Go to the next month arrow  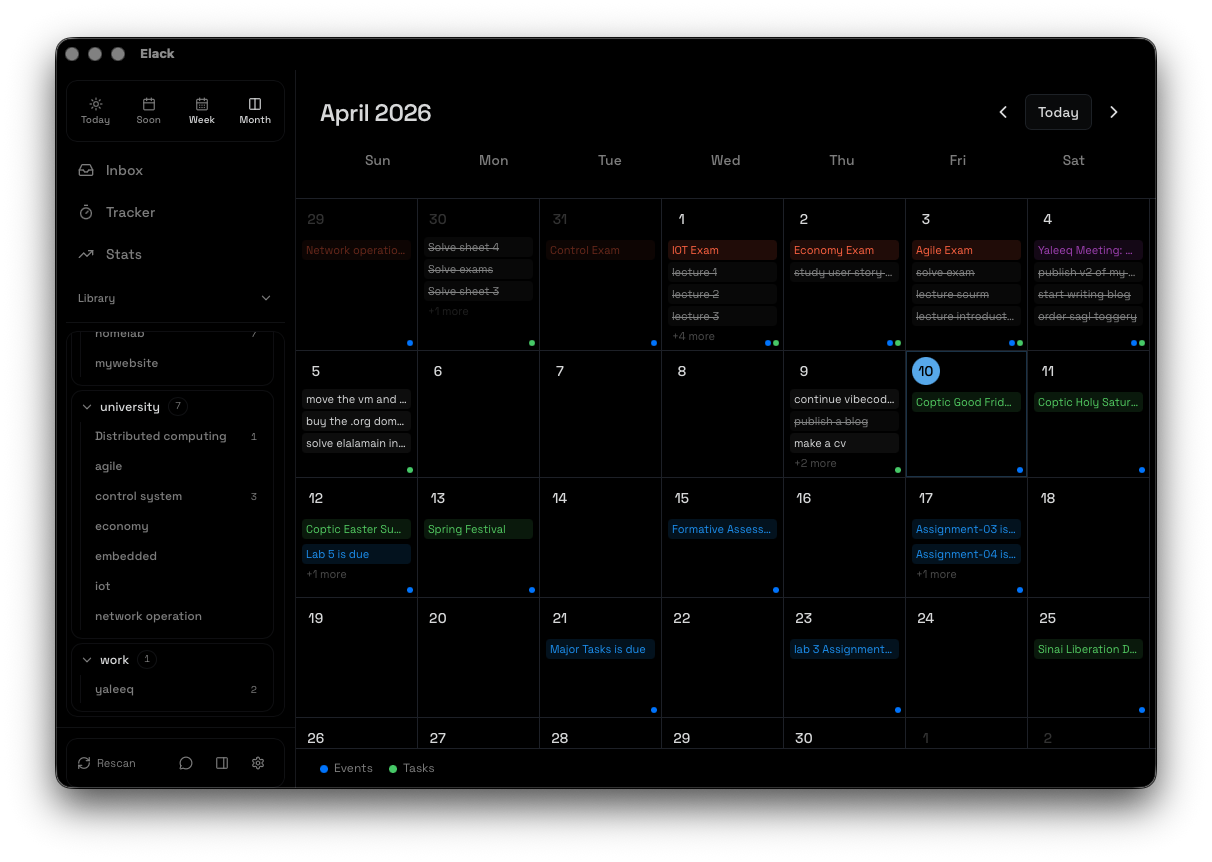[1114, 112]
